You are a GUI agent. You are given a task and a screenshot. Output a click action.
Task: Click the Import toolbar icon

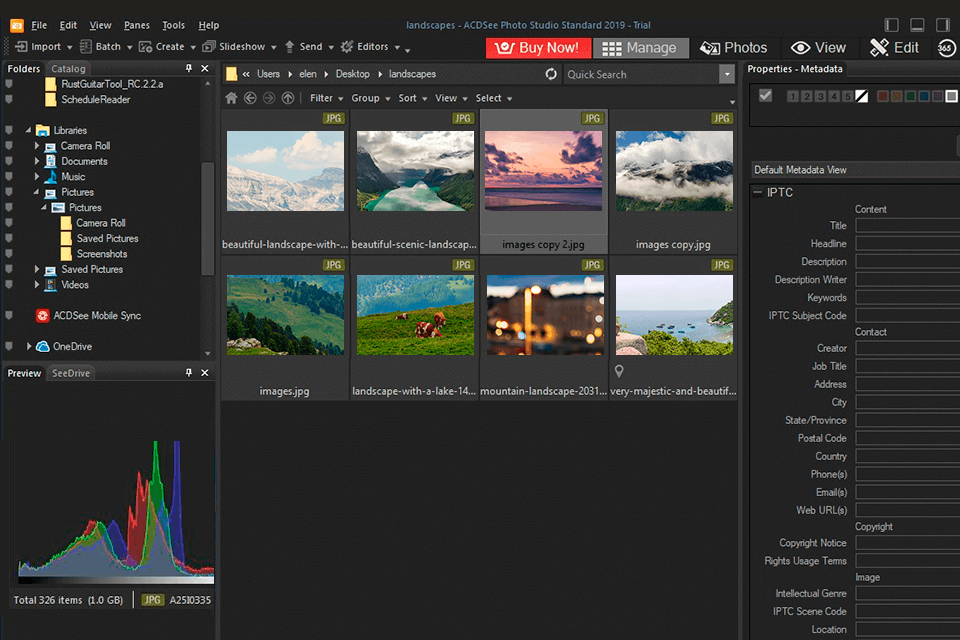pos(21,47)
